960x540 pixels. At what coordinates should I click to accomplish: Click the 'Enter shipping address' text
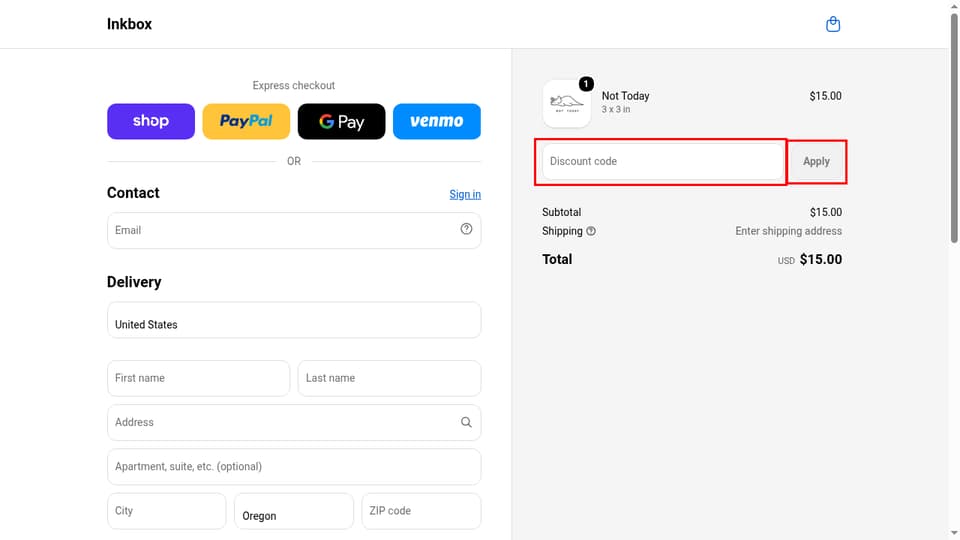click(789, 231)
